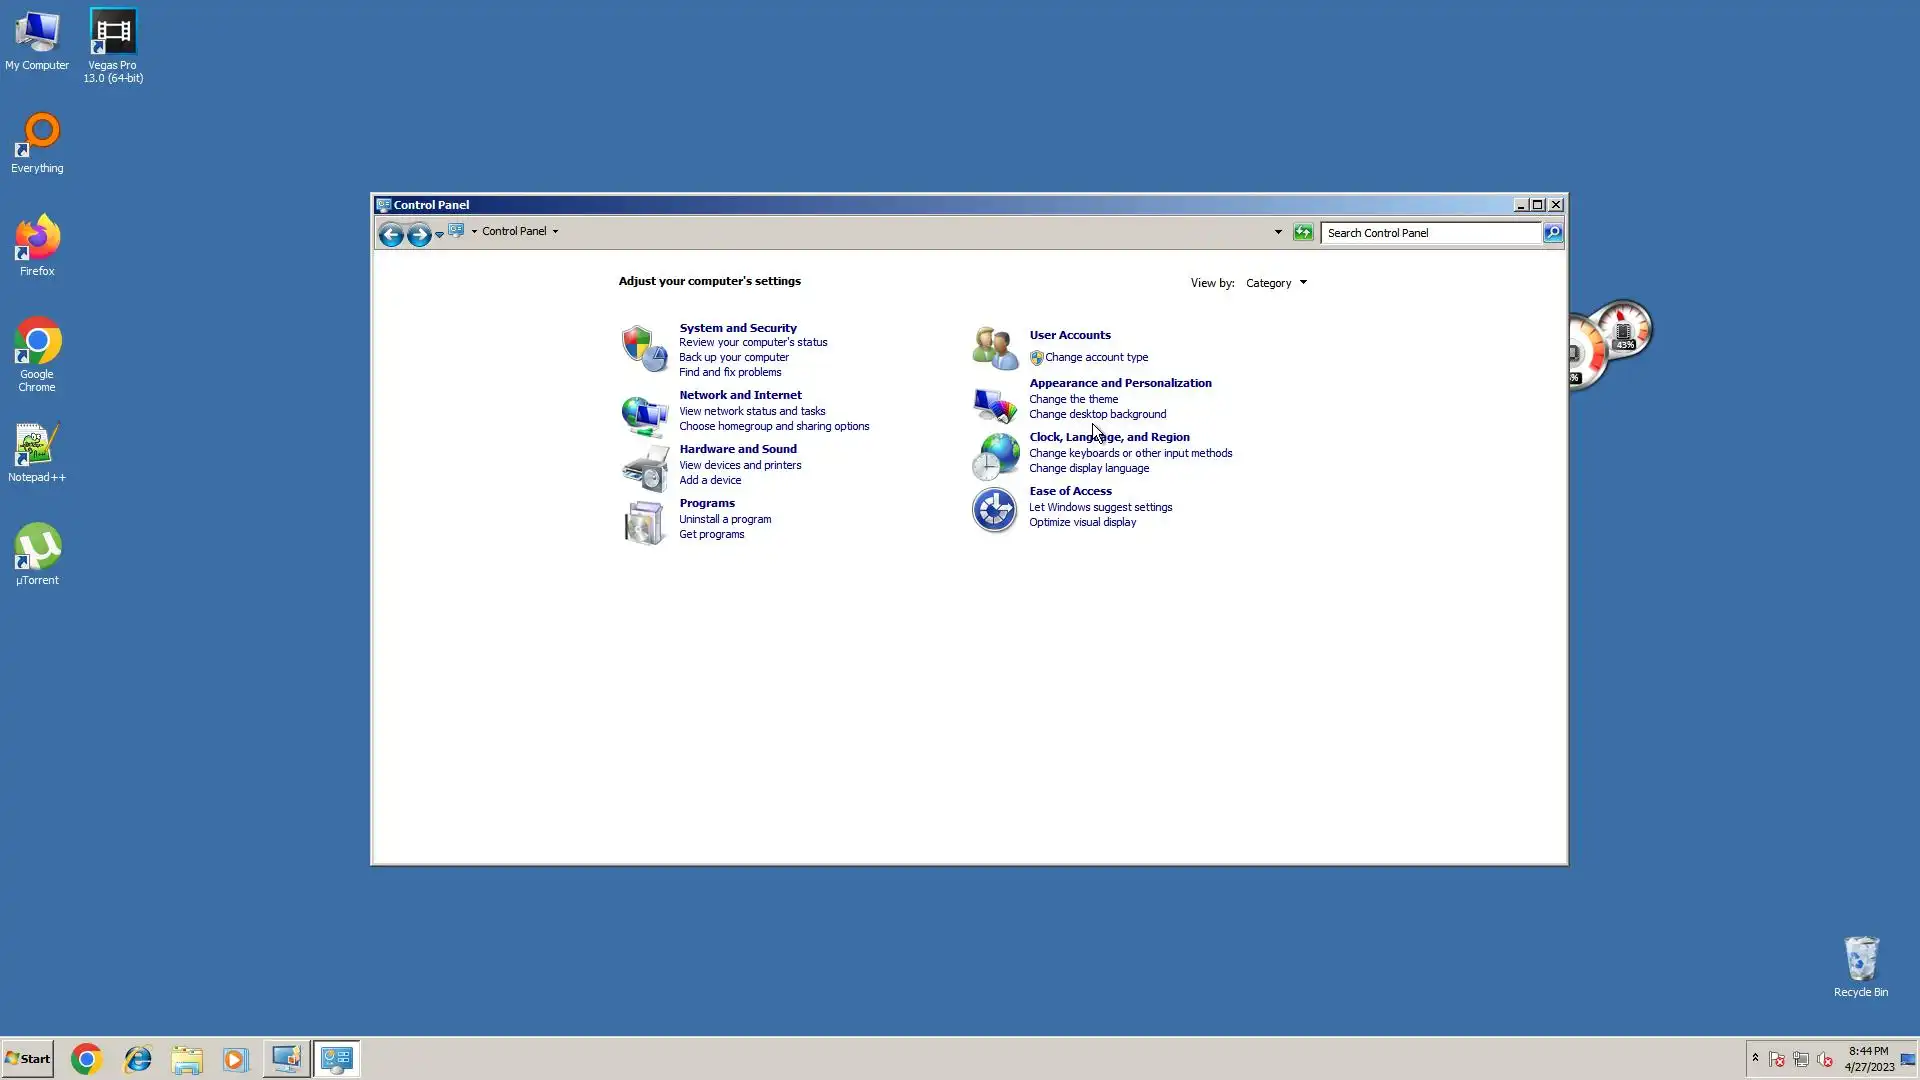Expand the Control Panel breadcrumb arrow

coord(555,232)
